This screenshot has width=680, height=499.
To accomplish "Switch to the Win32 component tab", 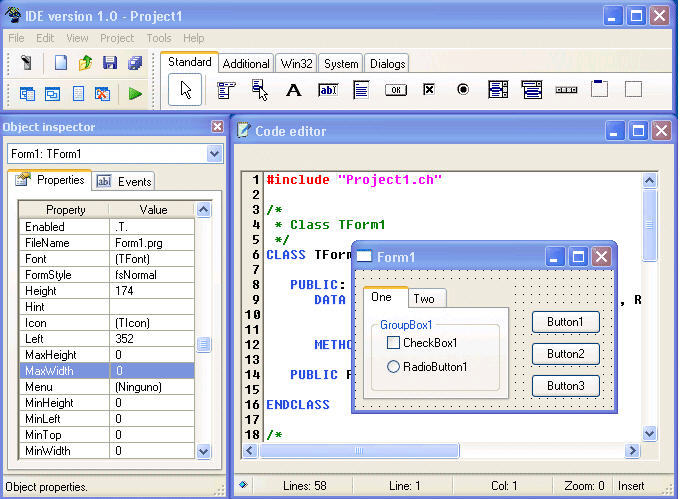I will (296, 64).
